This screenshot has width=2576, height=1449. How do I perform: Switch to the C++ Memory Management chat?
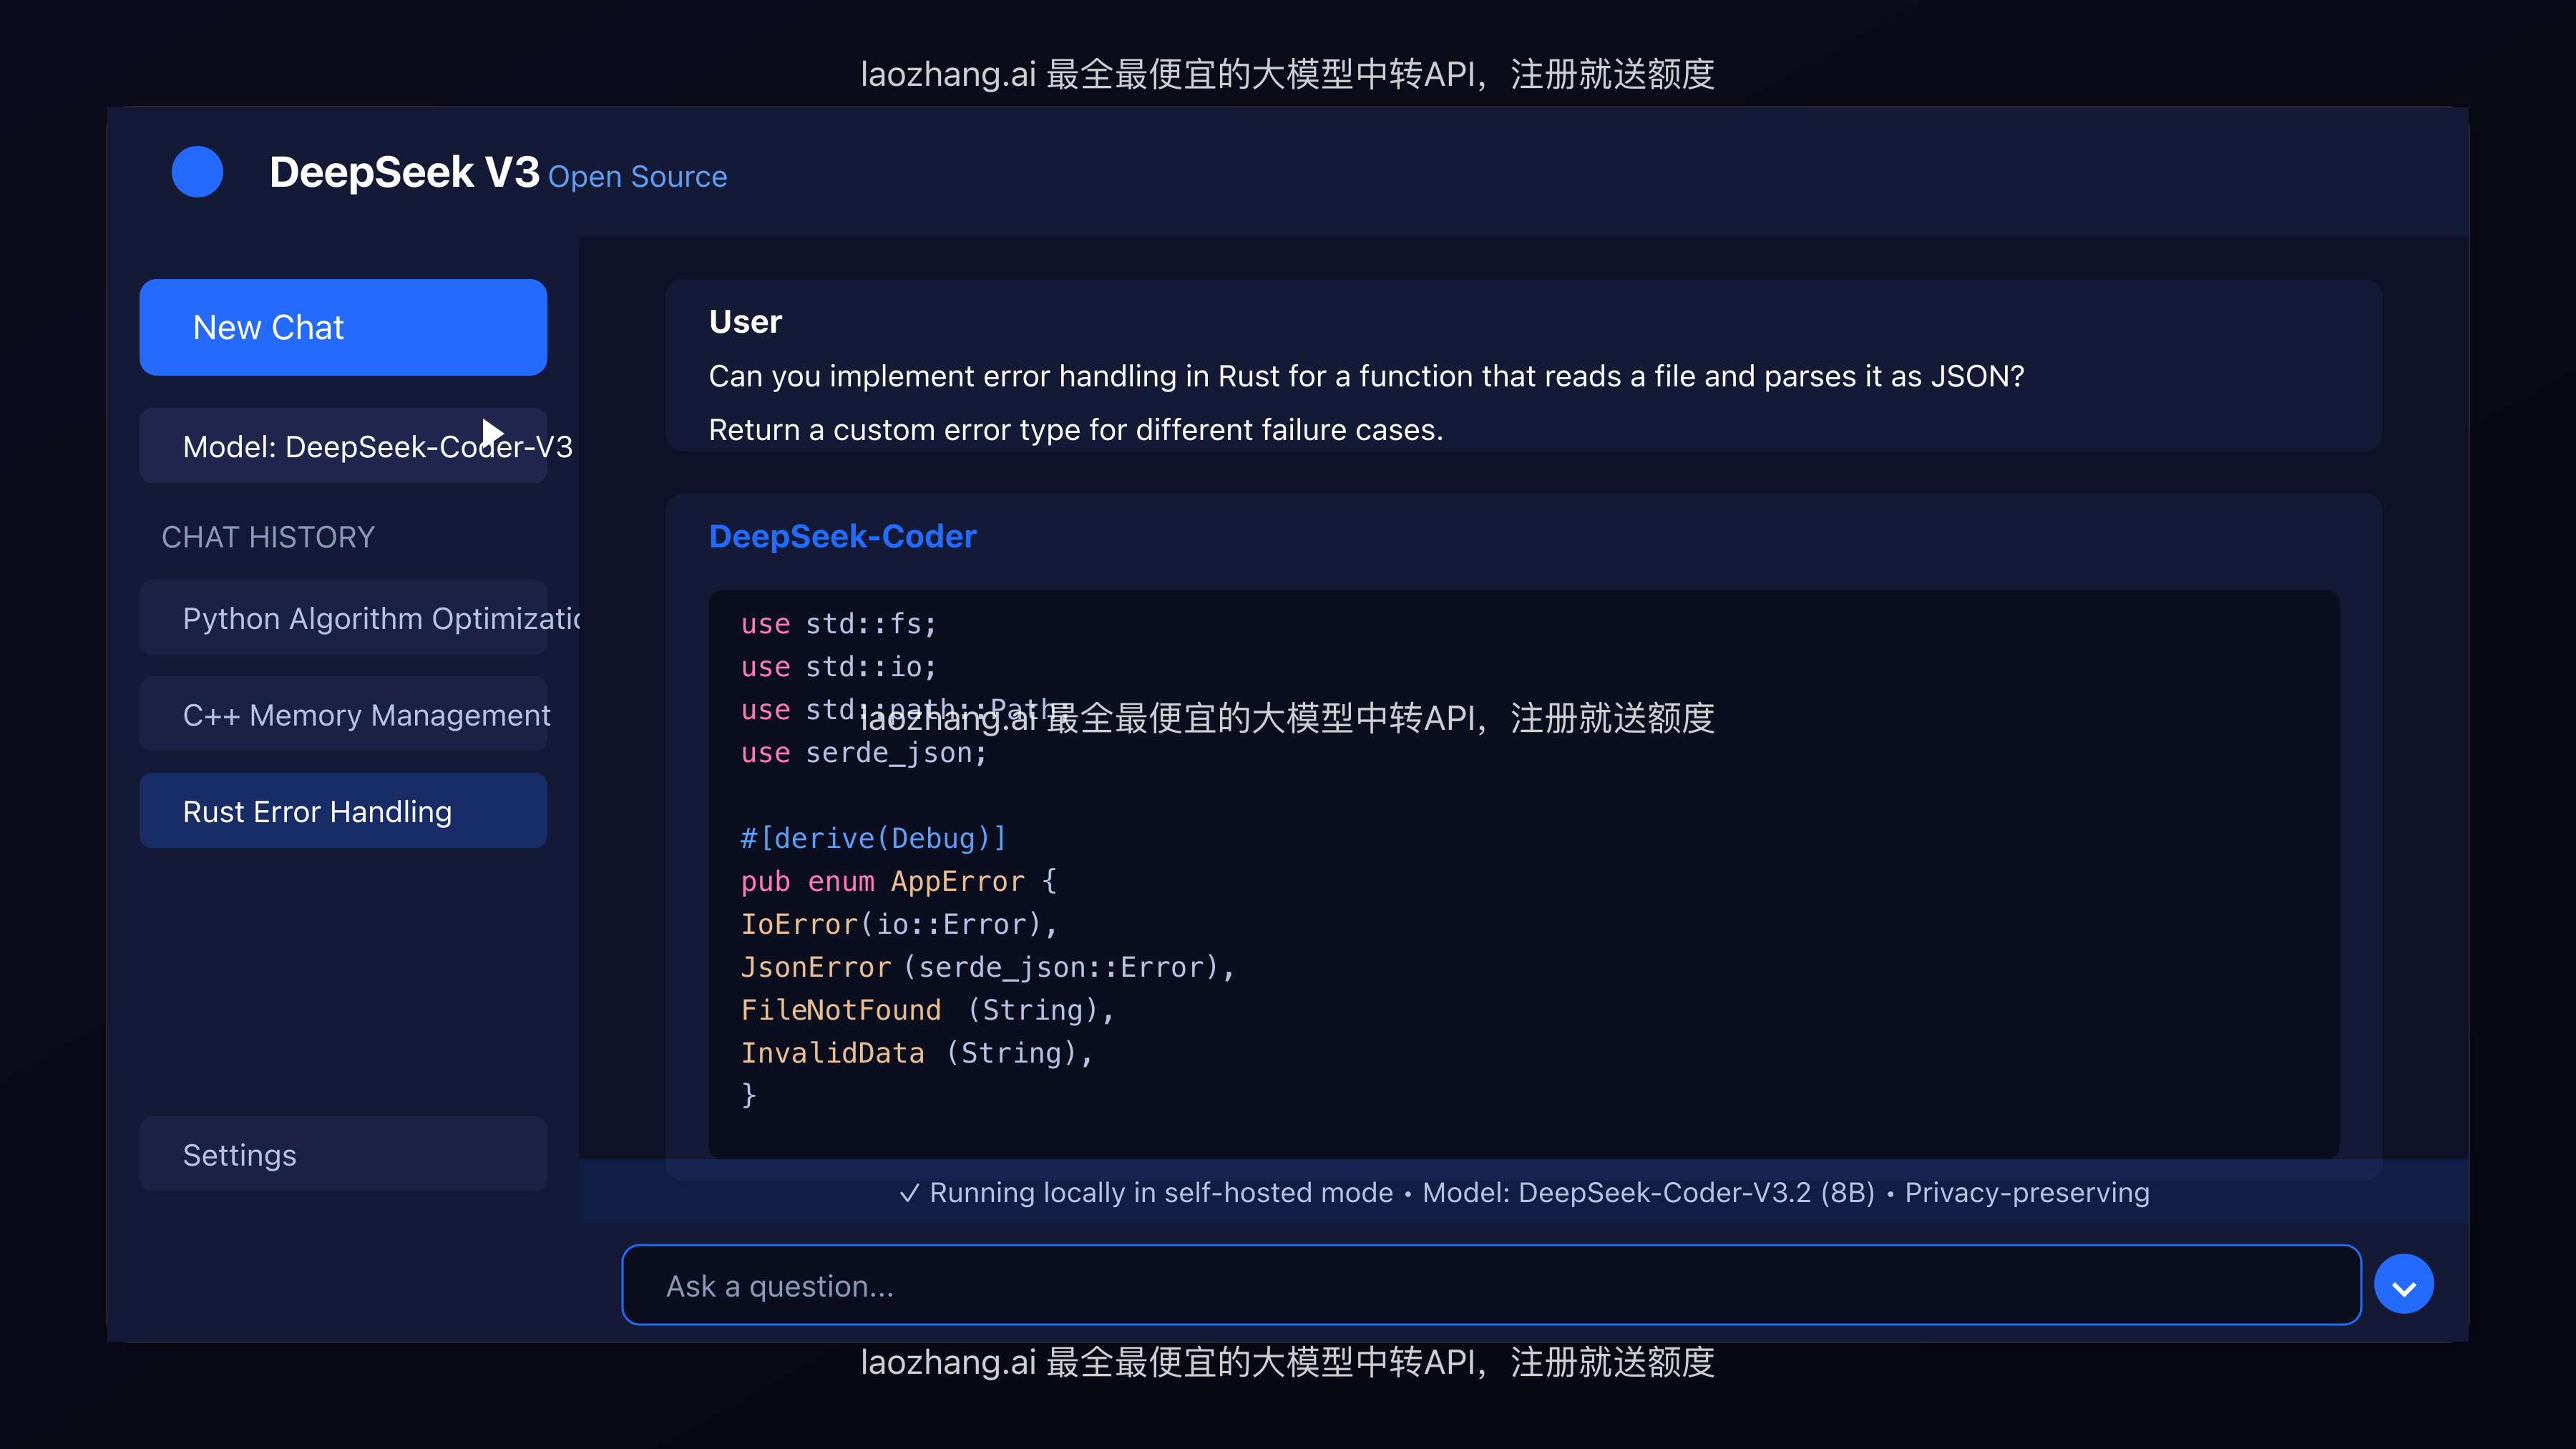(x=343, y=714)
